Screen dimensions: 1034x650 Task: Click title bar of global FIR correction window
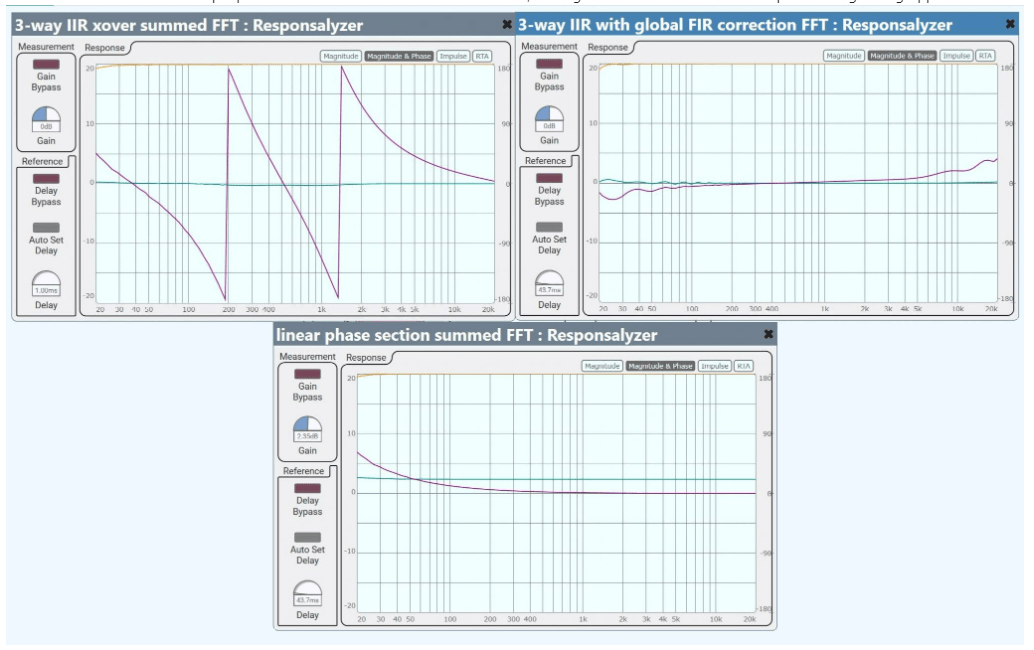(766, 24)
